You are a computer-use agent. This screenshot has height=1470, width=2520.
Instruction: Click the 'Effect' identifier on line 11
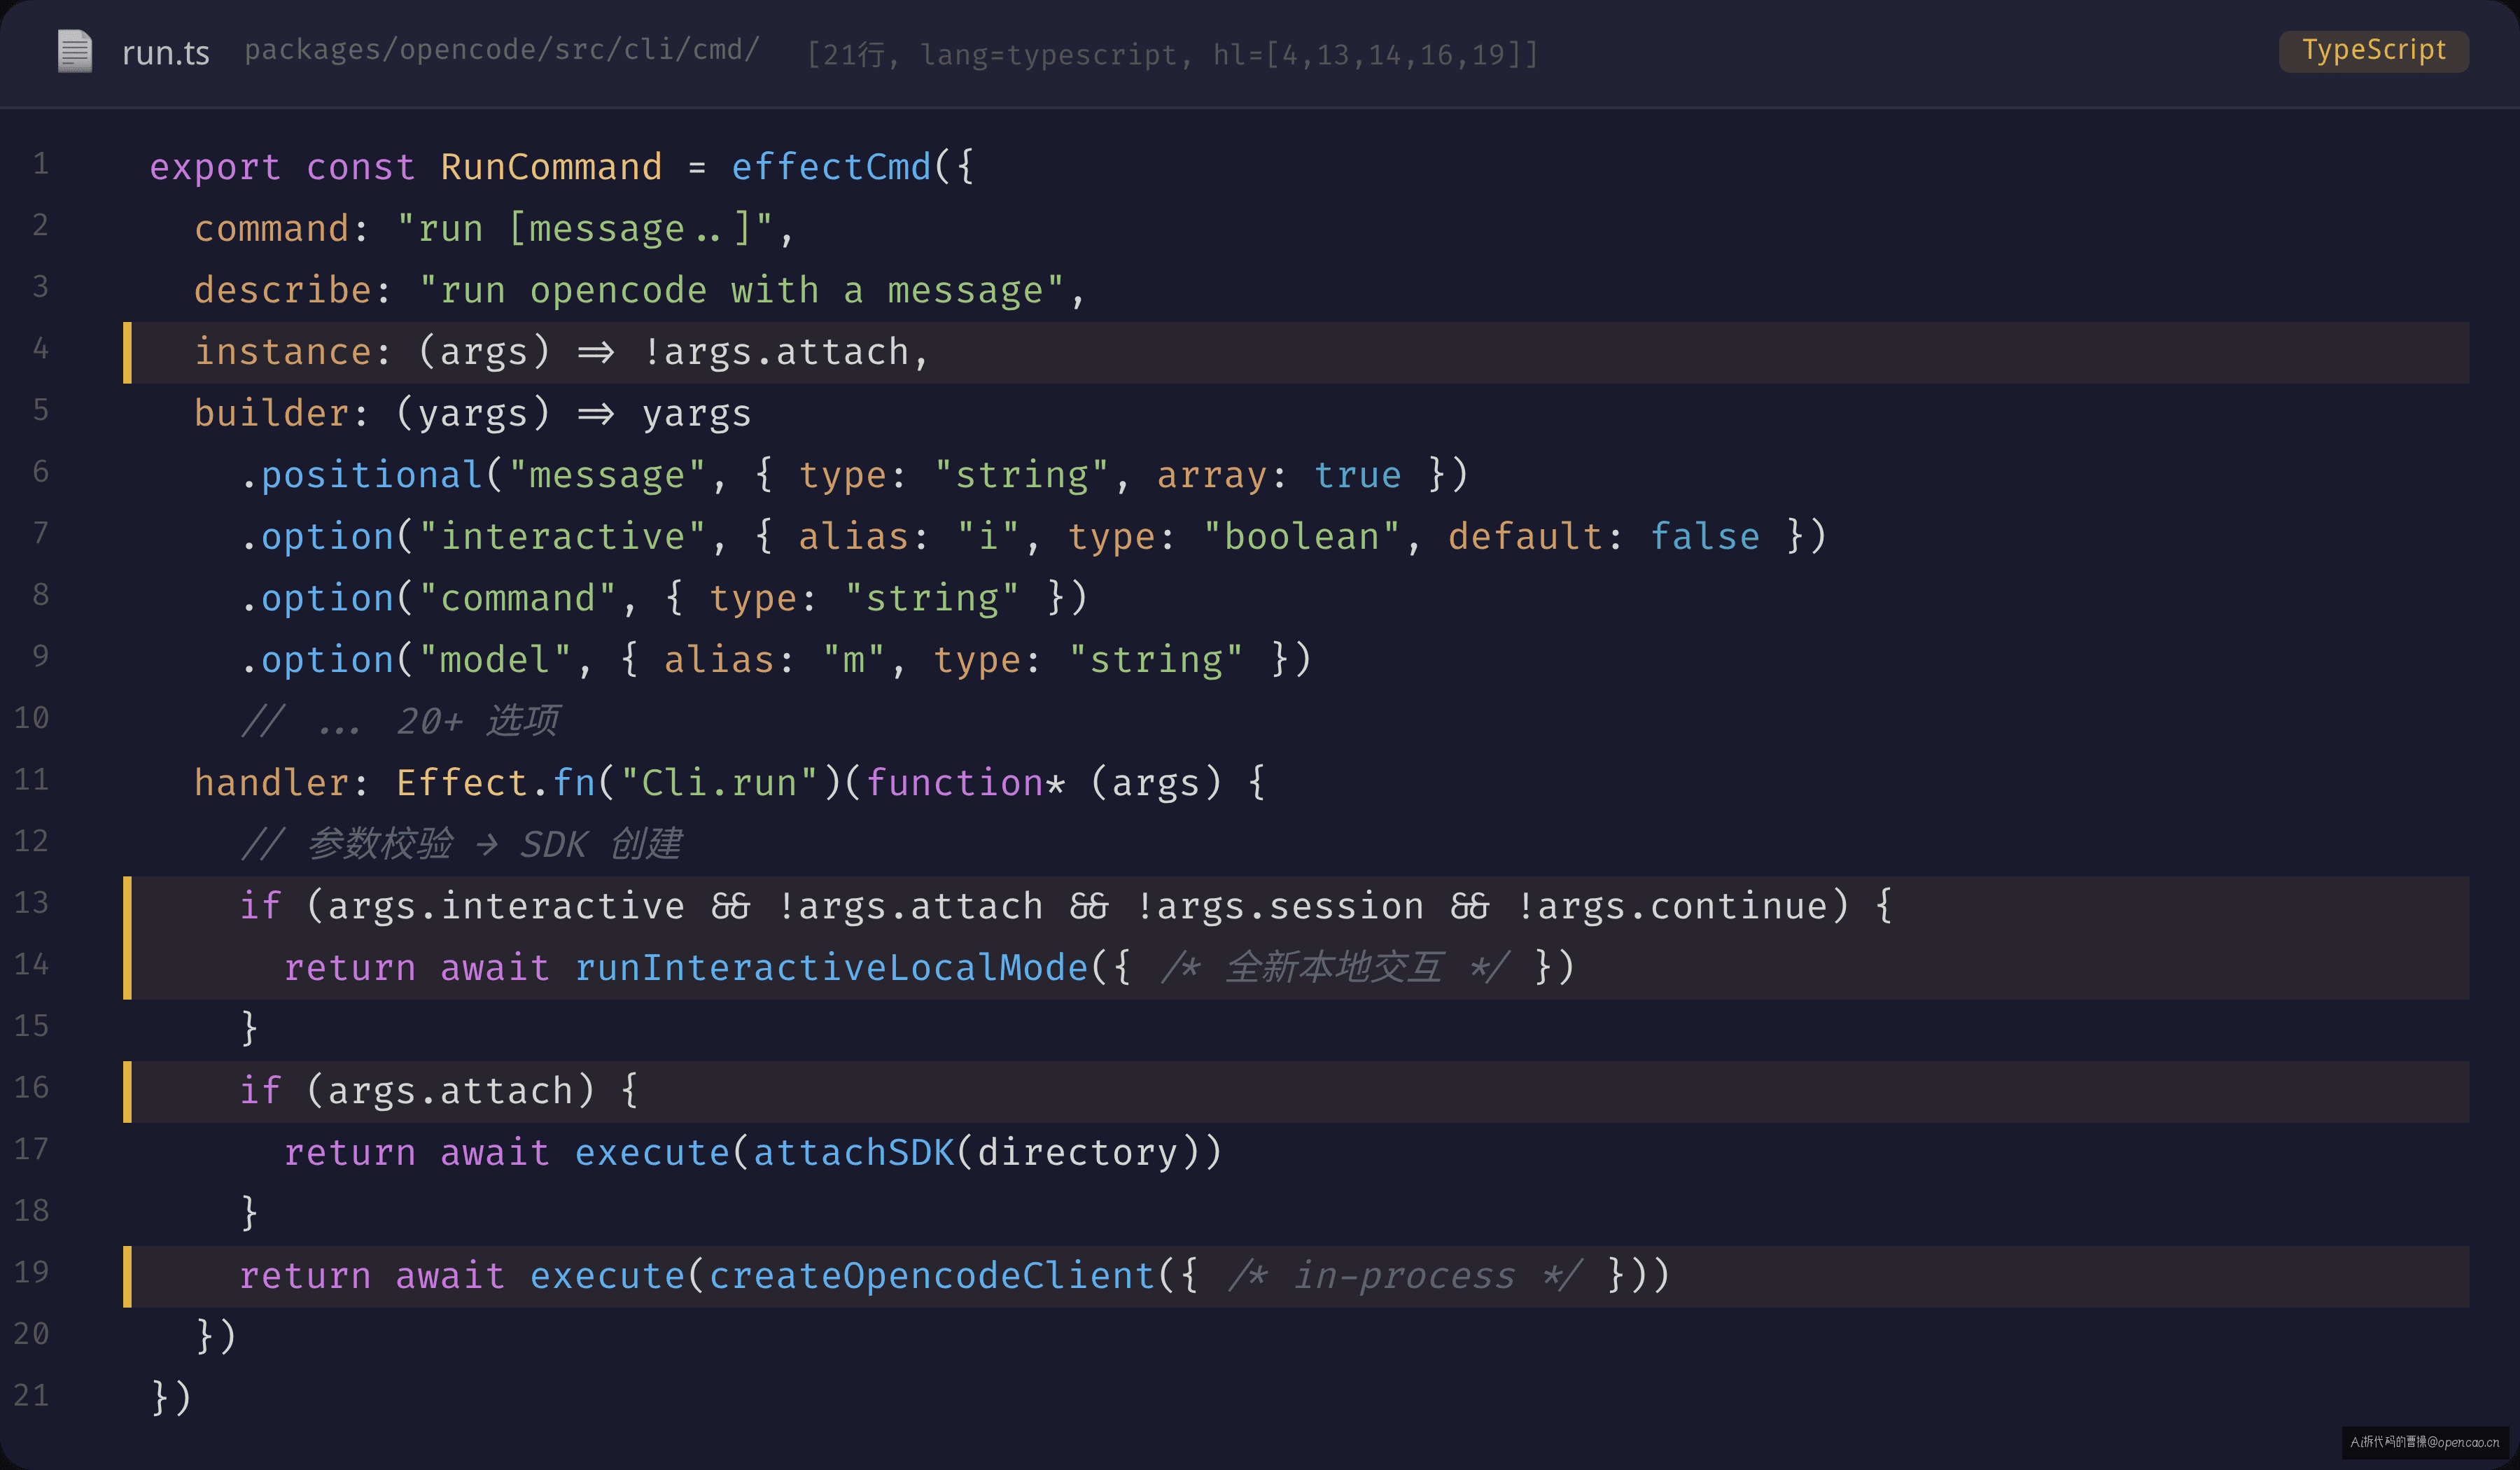click(462, 783)
